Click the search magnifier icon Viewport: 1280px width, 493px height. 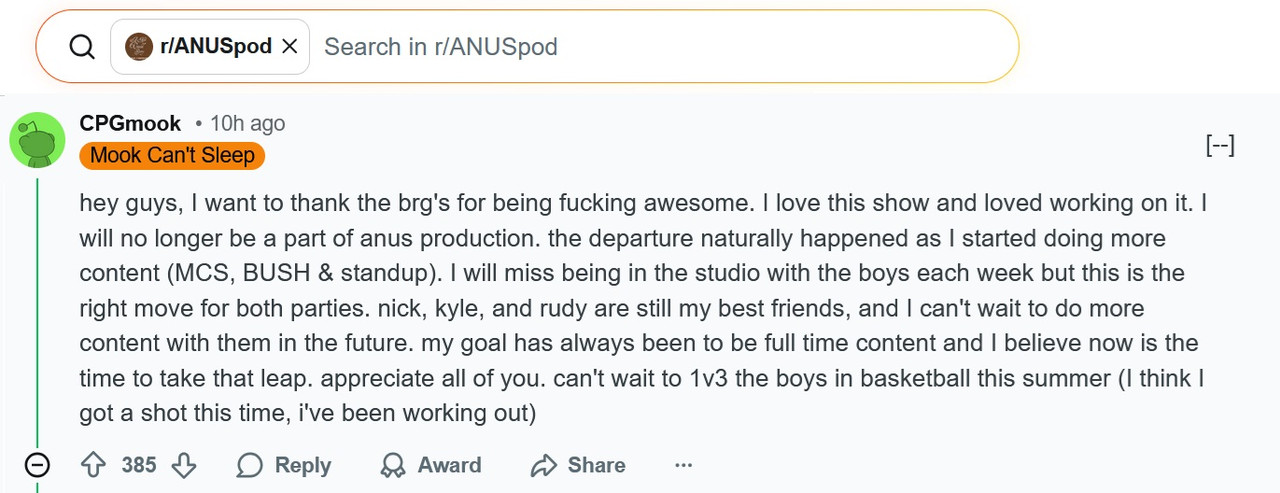click(82, 47)
